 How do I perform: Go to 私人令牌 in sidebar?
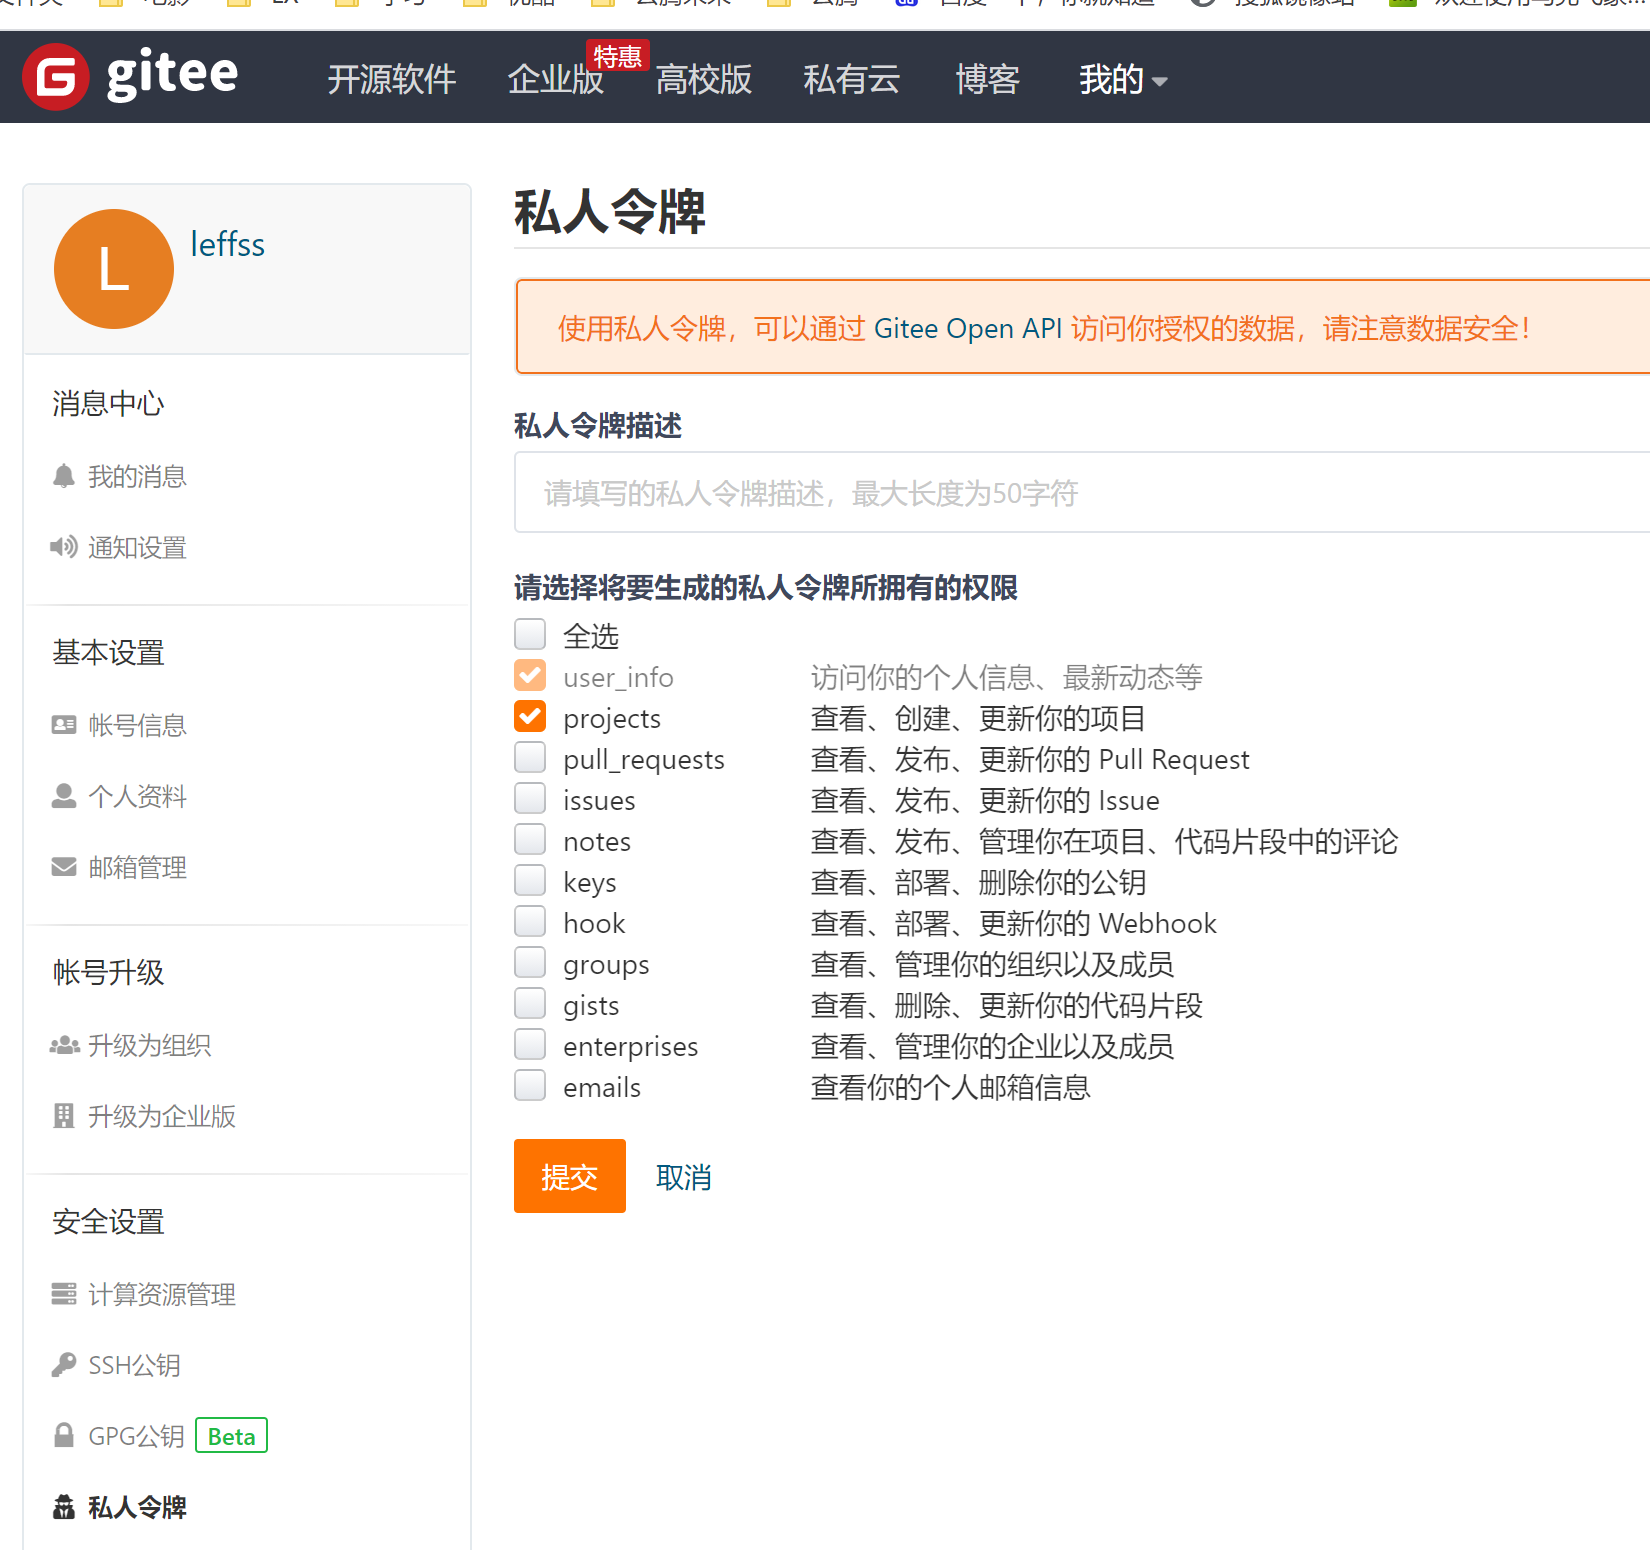137,1507
